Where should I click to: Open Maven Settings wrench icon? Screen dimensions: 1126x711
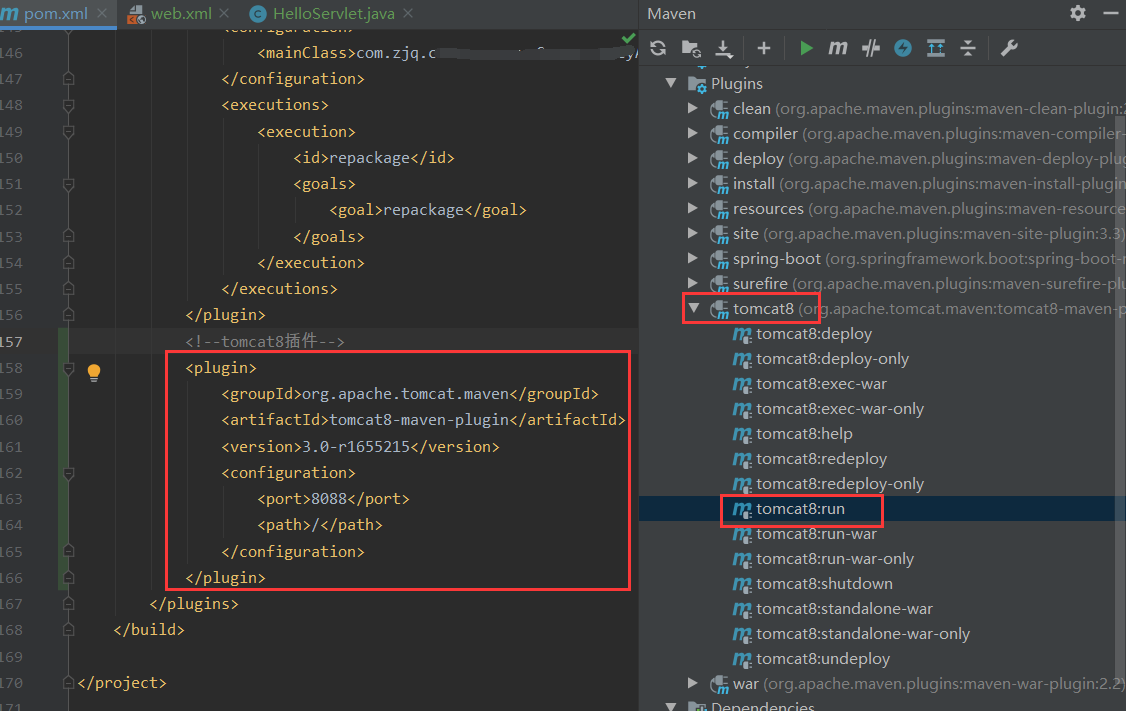click(x=1009, y=48)
